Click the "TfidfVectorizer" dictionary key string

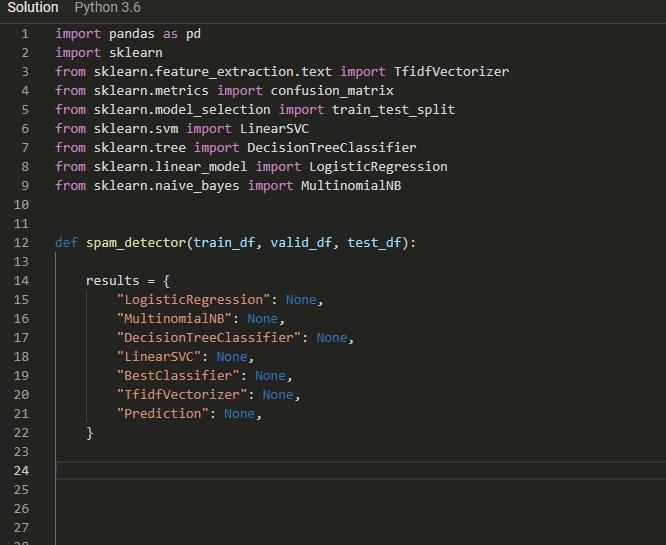click(x=182, y=395)
